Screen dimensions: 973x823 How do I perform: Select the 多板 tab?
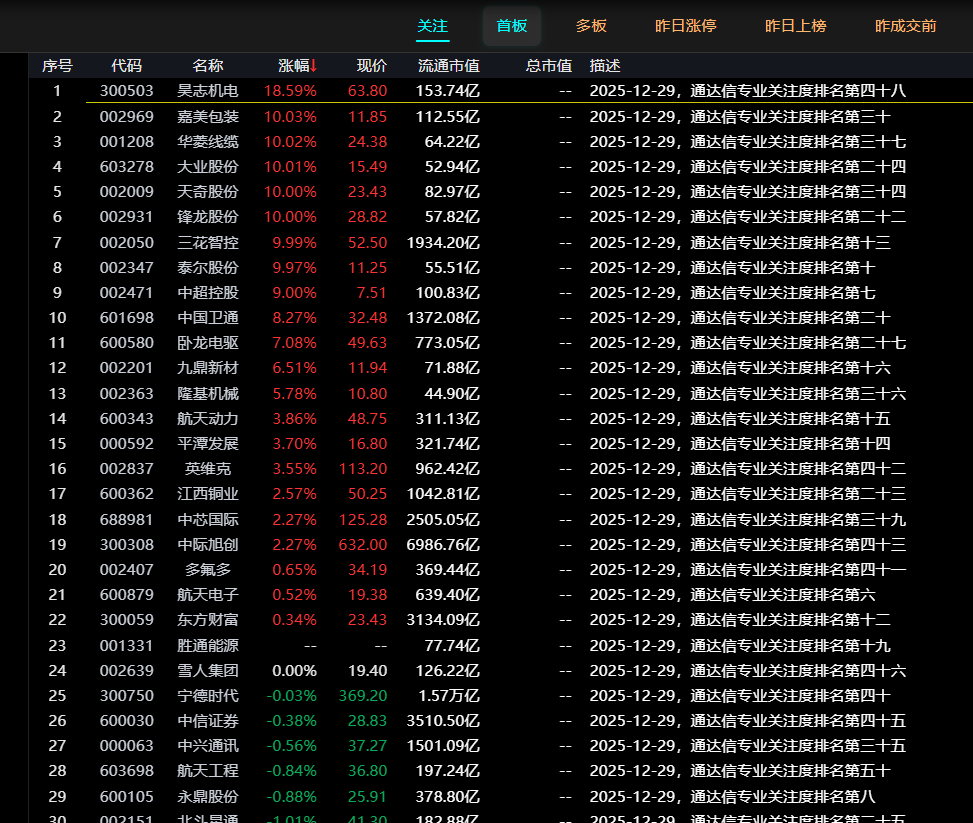[x=591, y=26]
